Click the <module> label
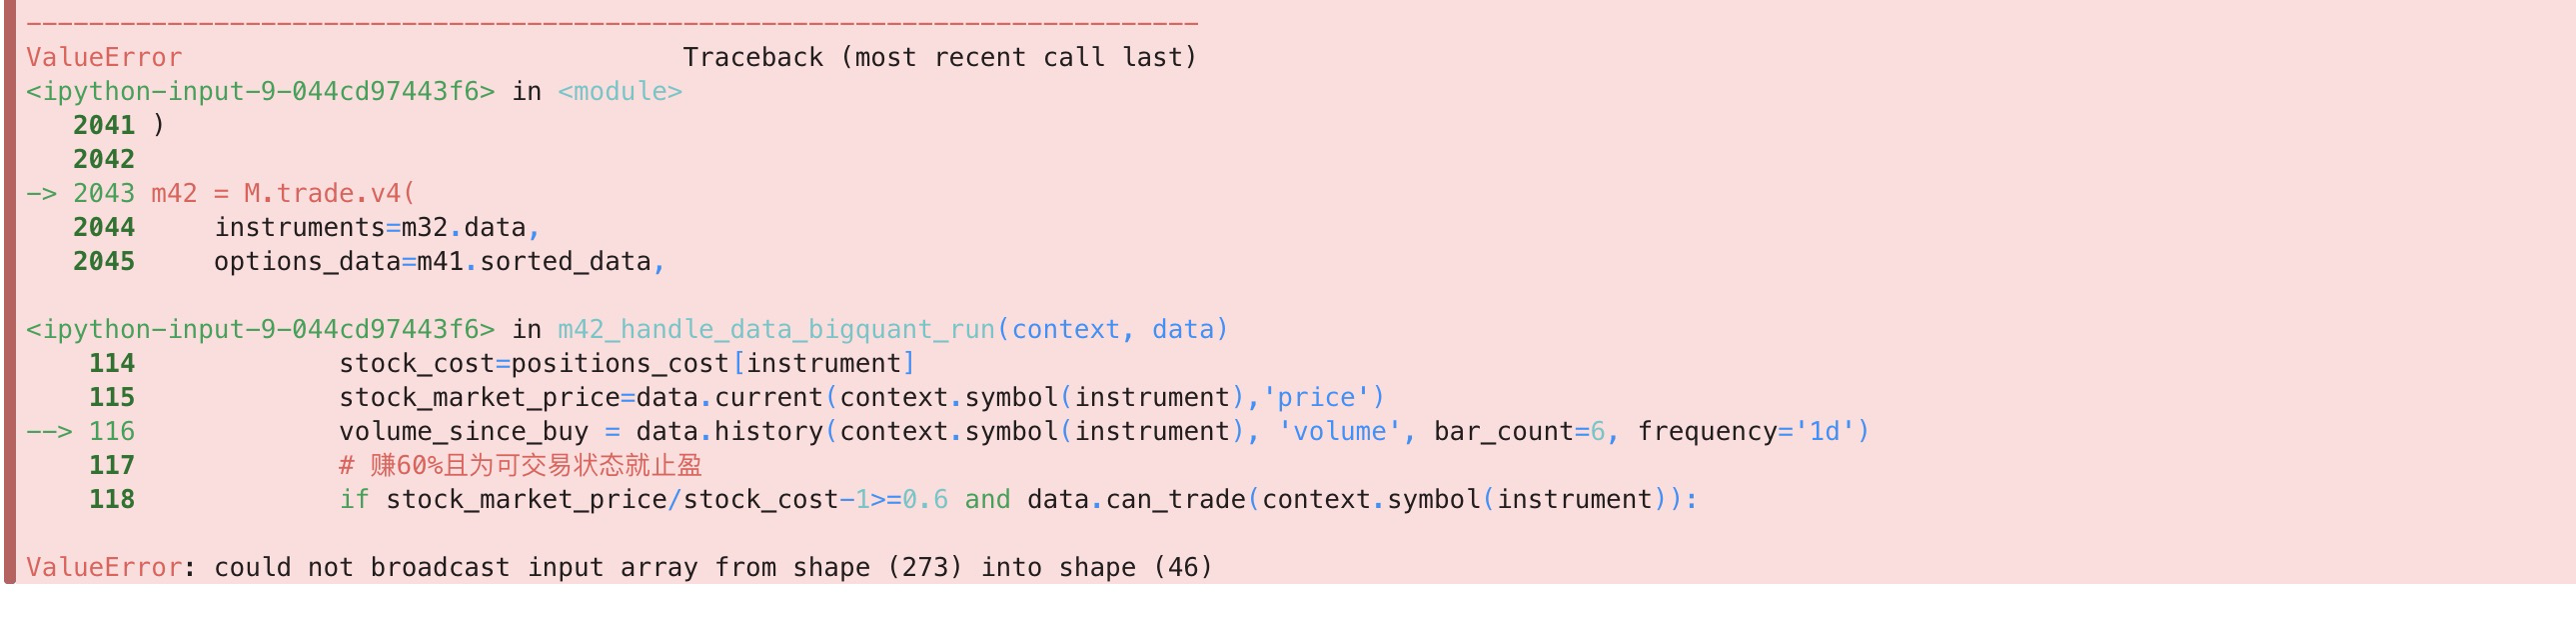 [x=620, y=92]
